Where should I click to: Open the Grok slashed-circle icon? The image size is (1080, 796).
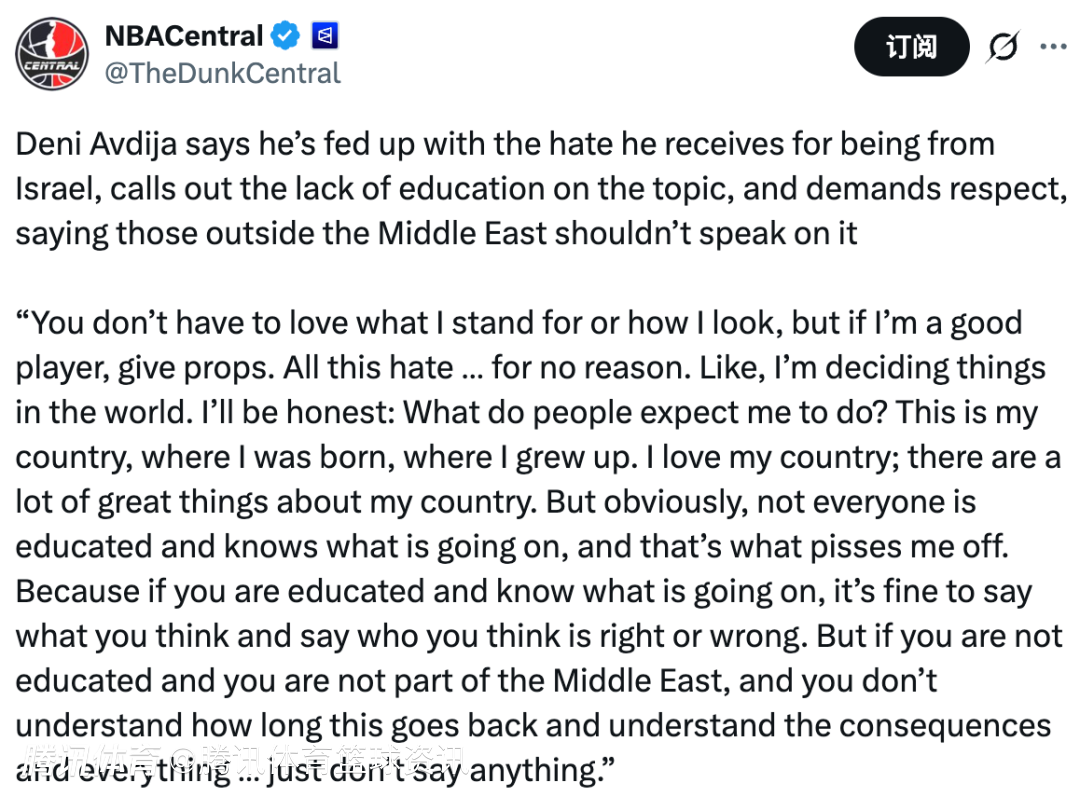(x=1001, y=47)
